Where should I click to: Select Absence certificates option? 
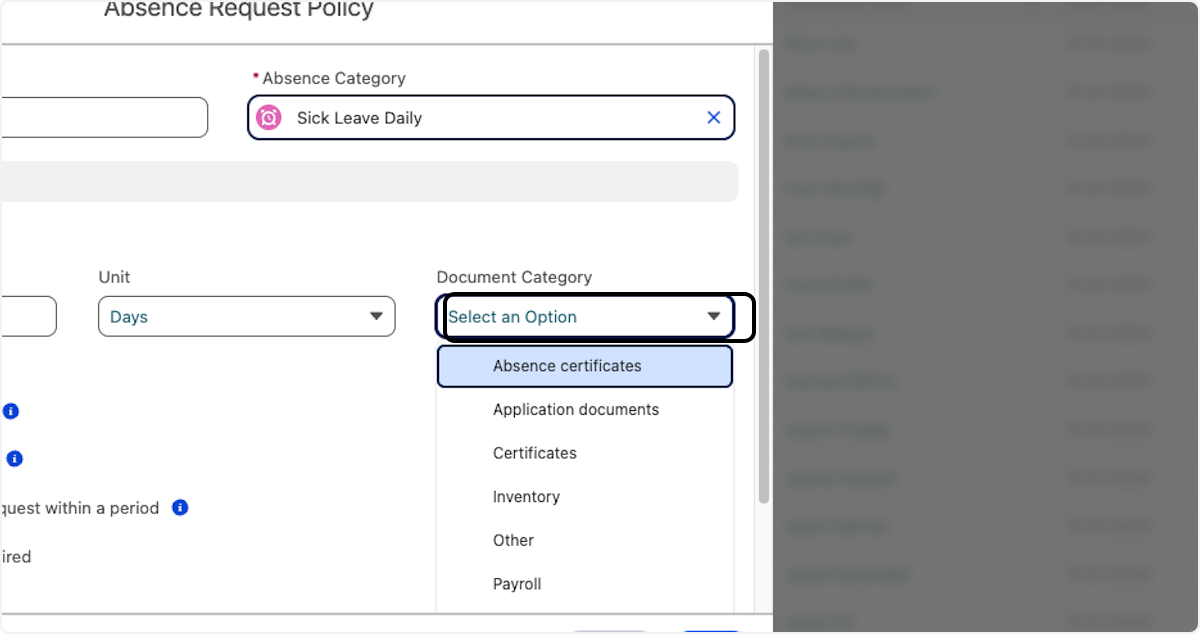pyautogui.click(x=567, y=366)
